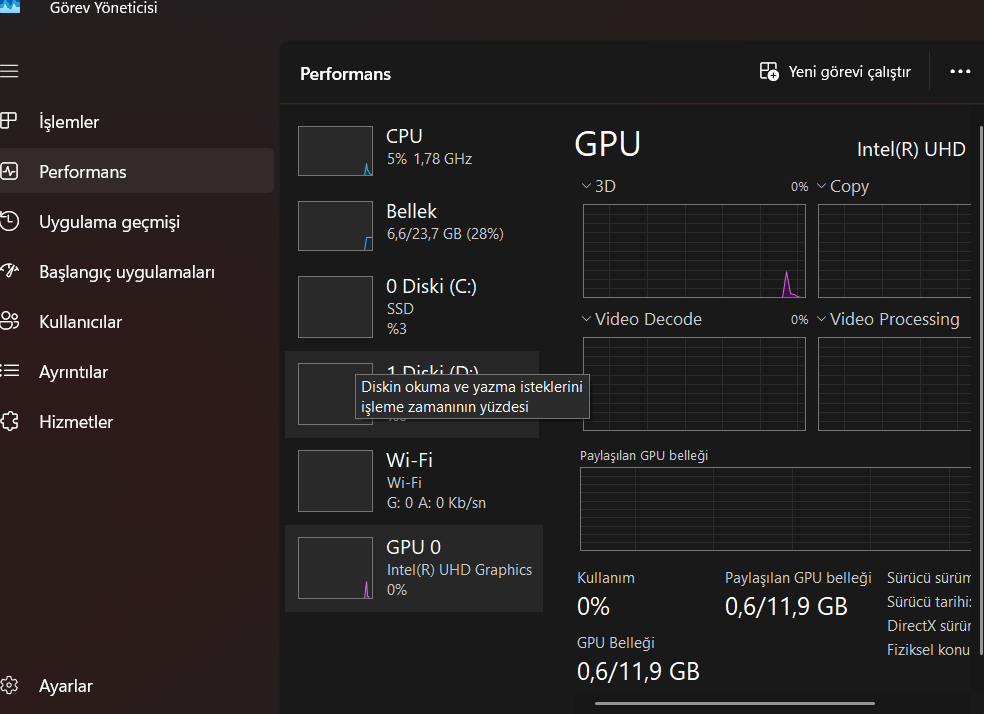Select the 0 Diski (C:) entry
The height and width of the screenshot is (714, 984).
coord(412,306)
